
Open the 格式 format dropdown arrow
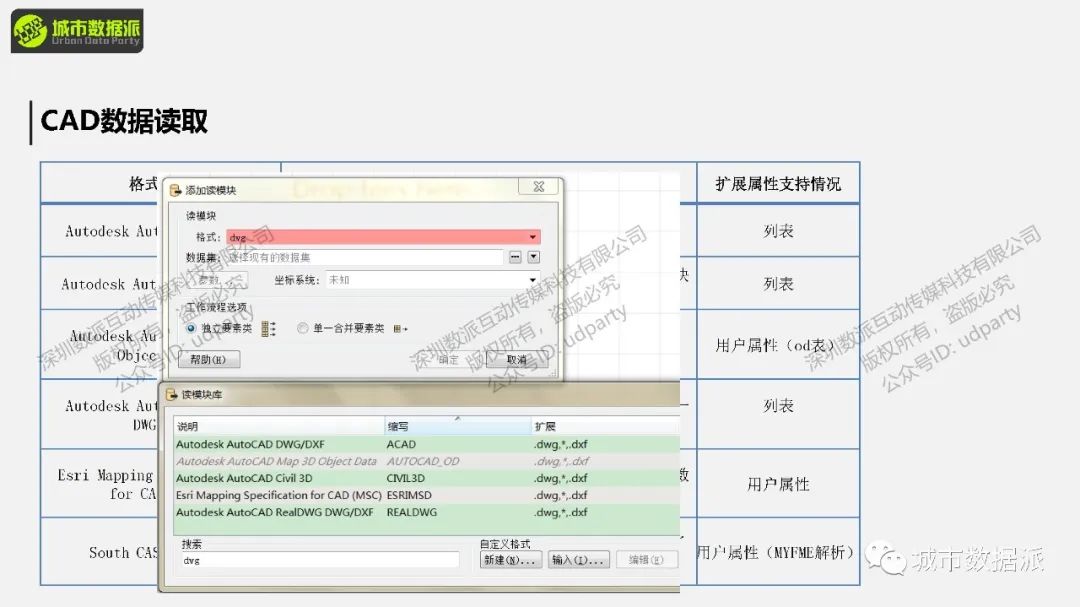[532, 237]
